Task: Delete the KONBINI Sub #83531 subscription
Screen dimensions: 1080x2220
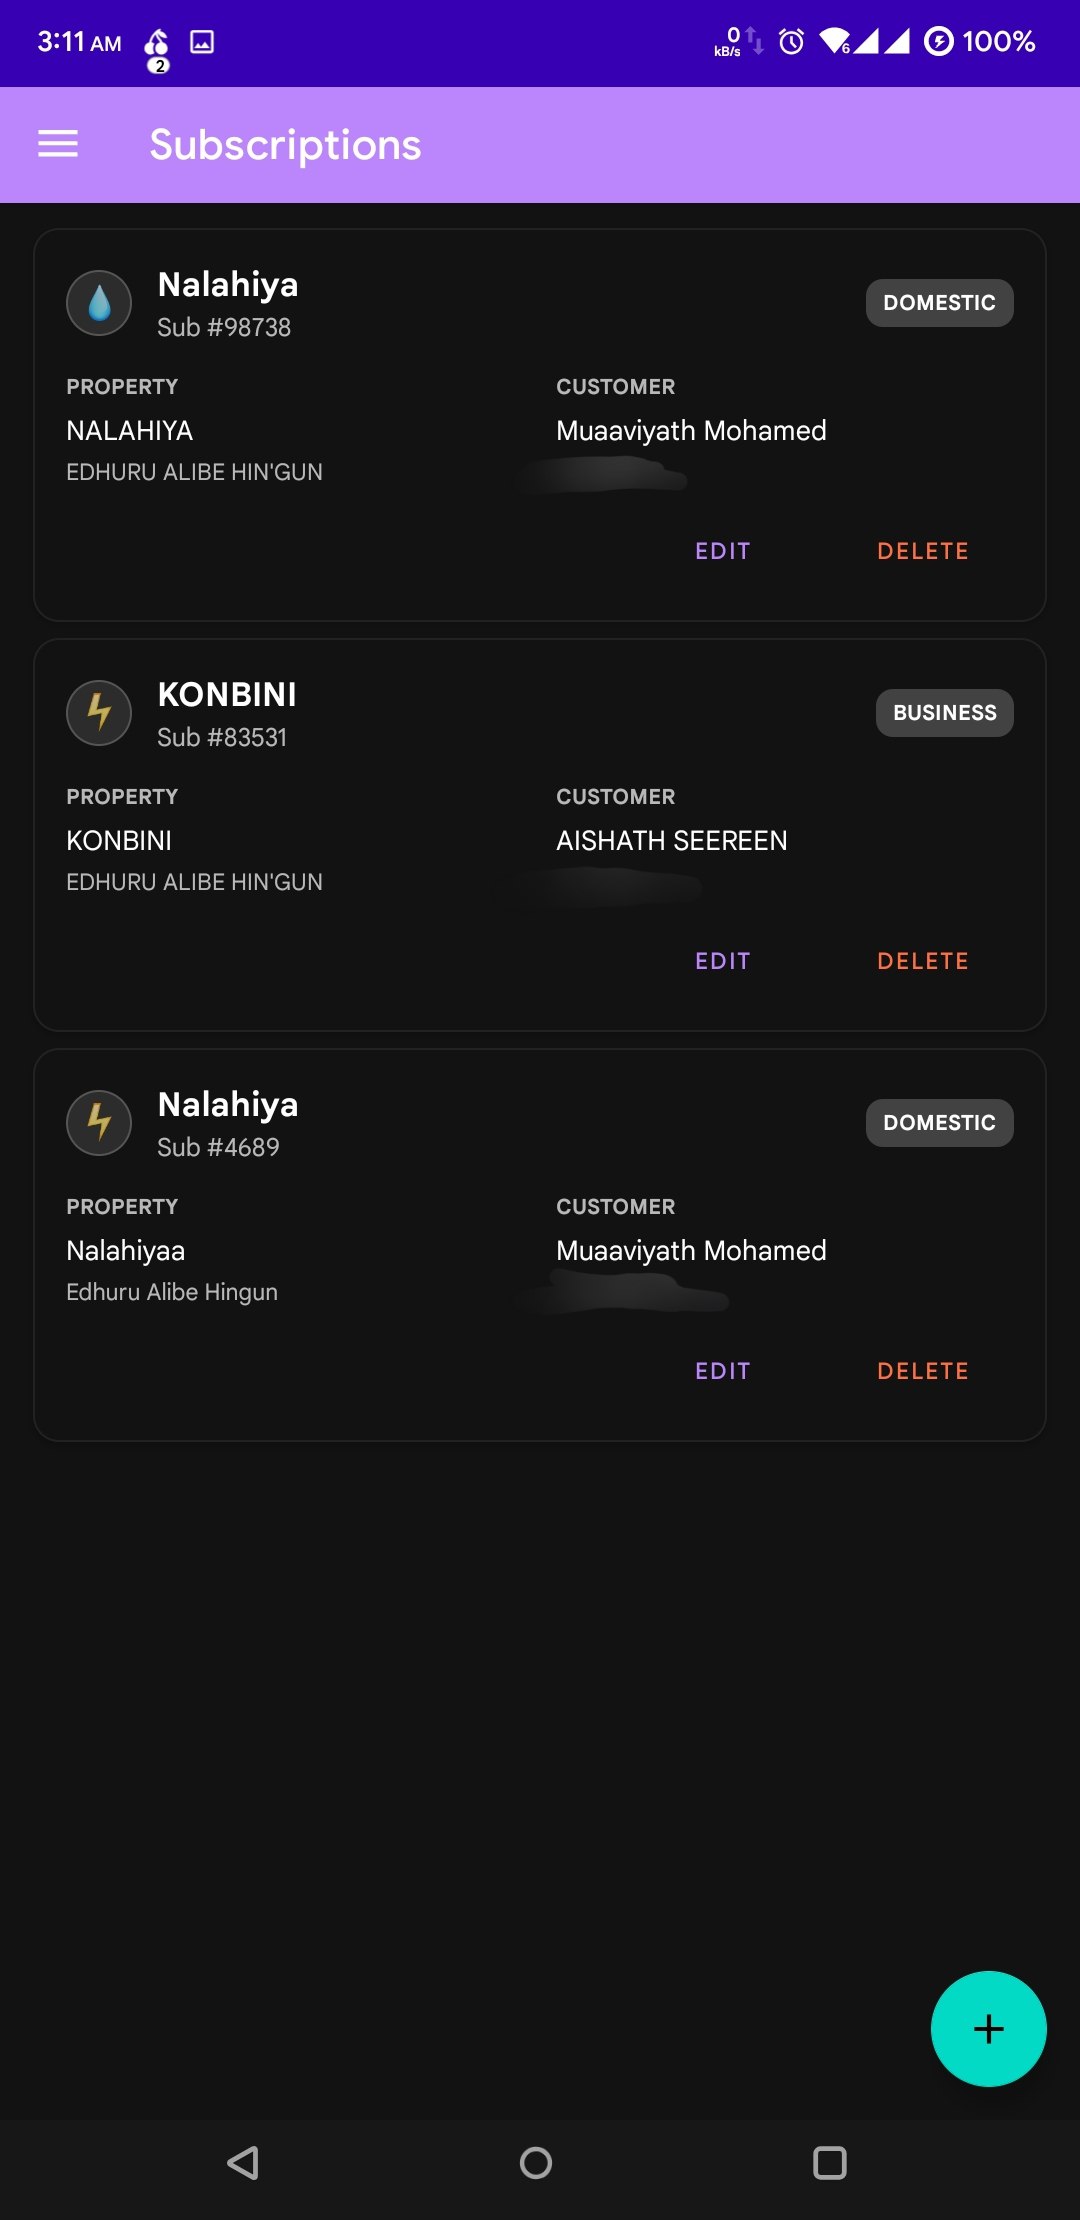Action: point(922,961)
